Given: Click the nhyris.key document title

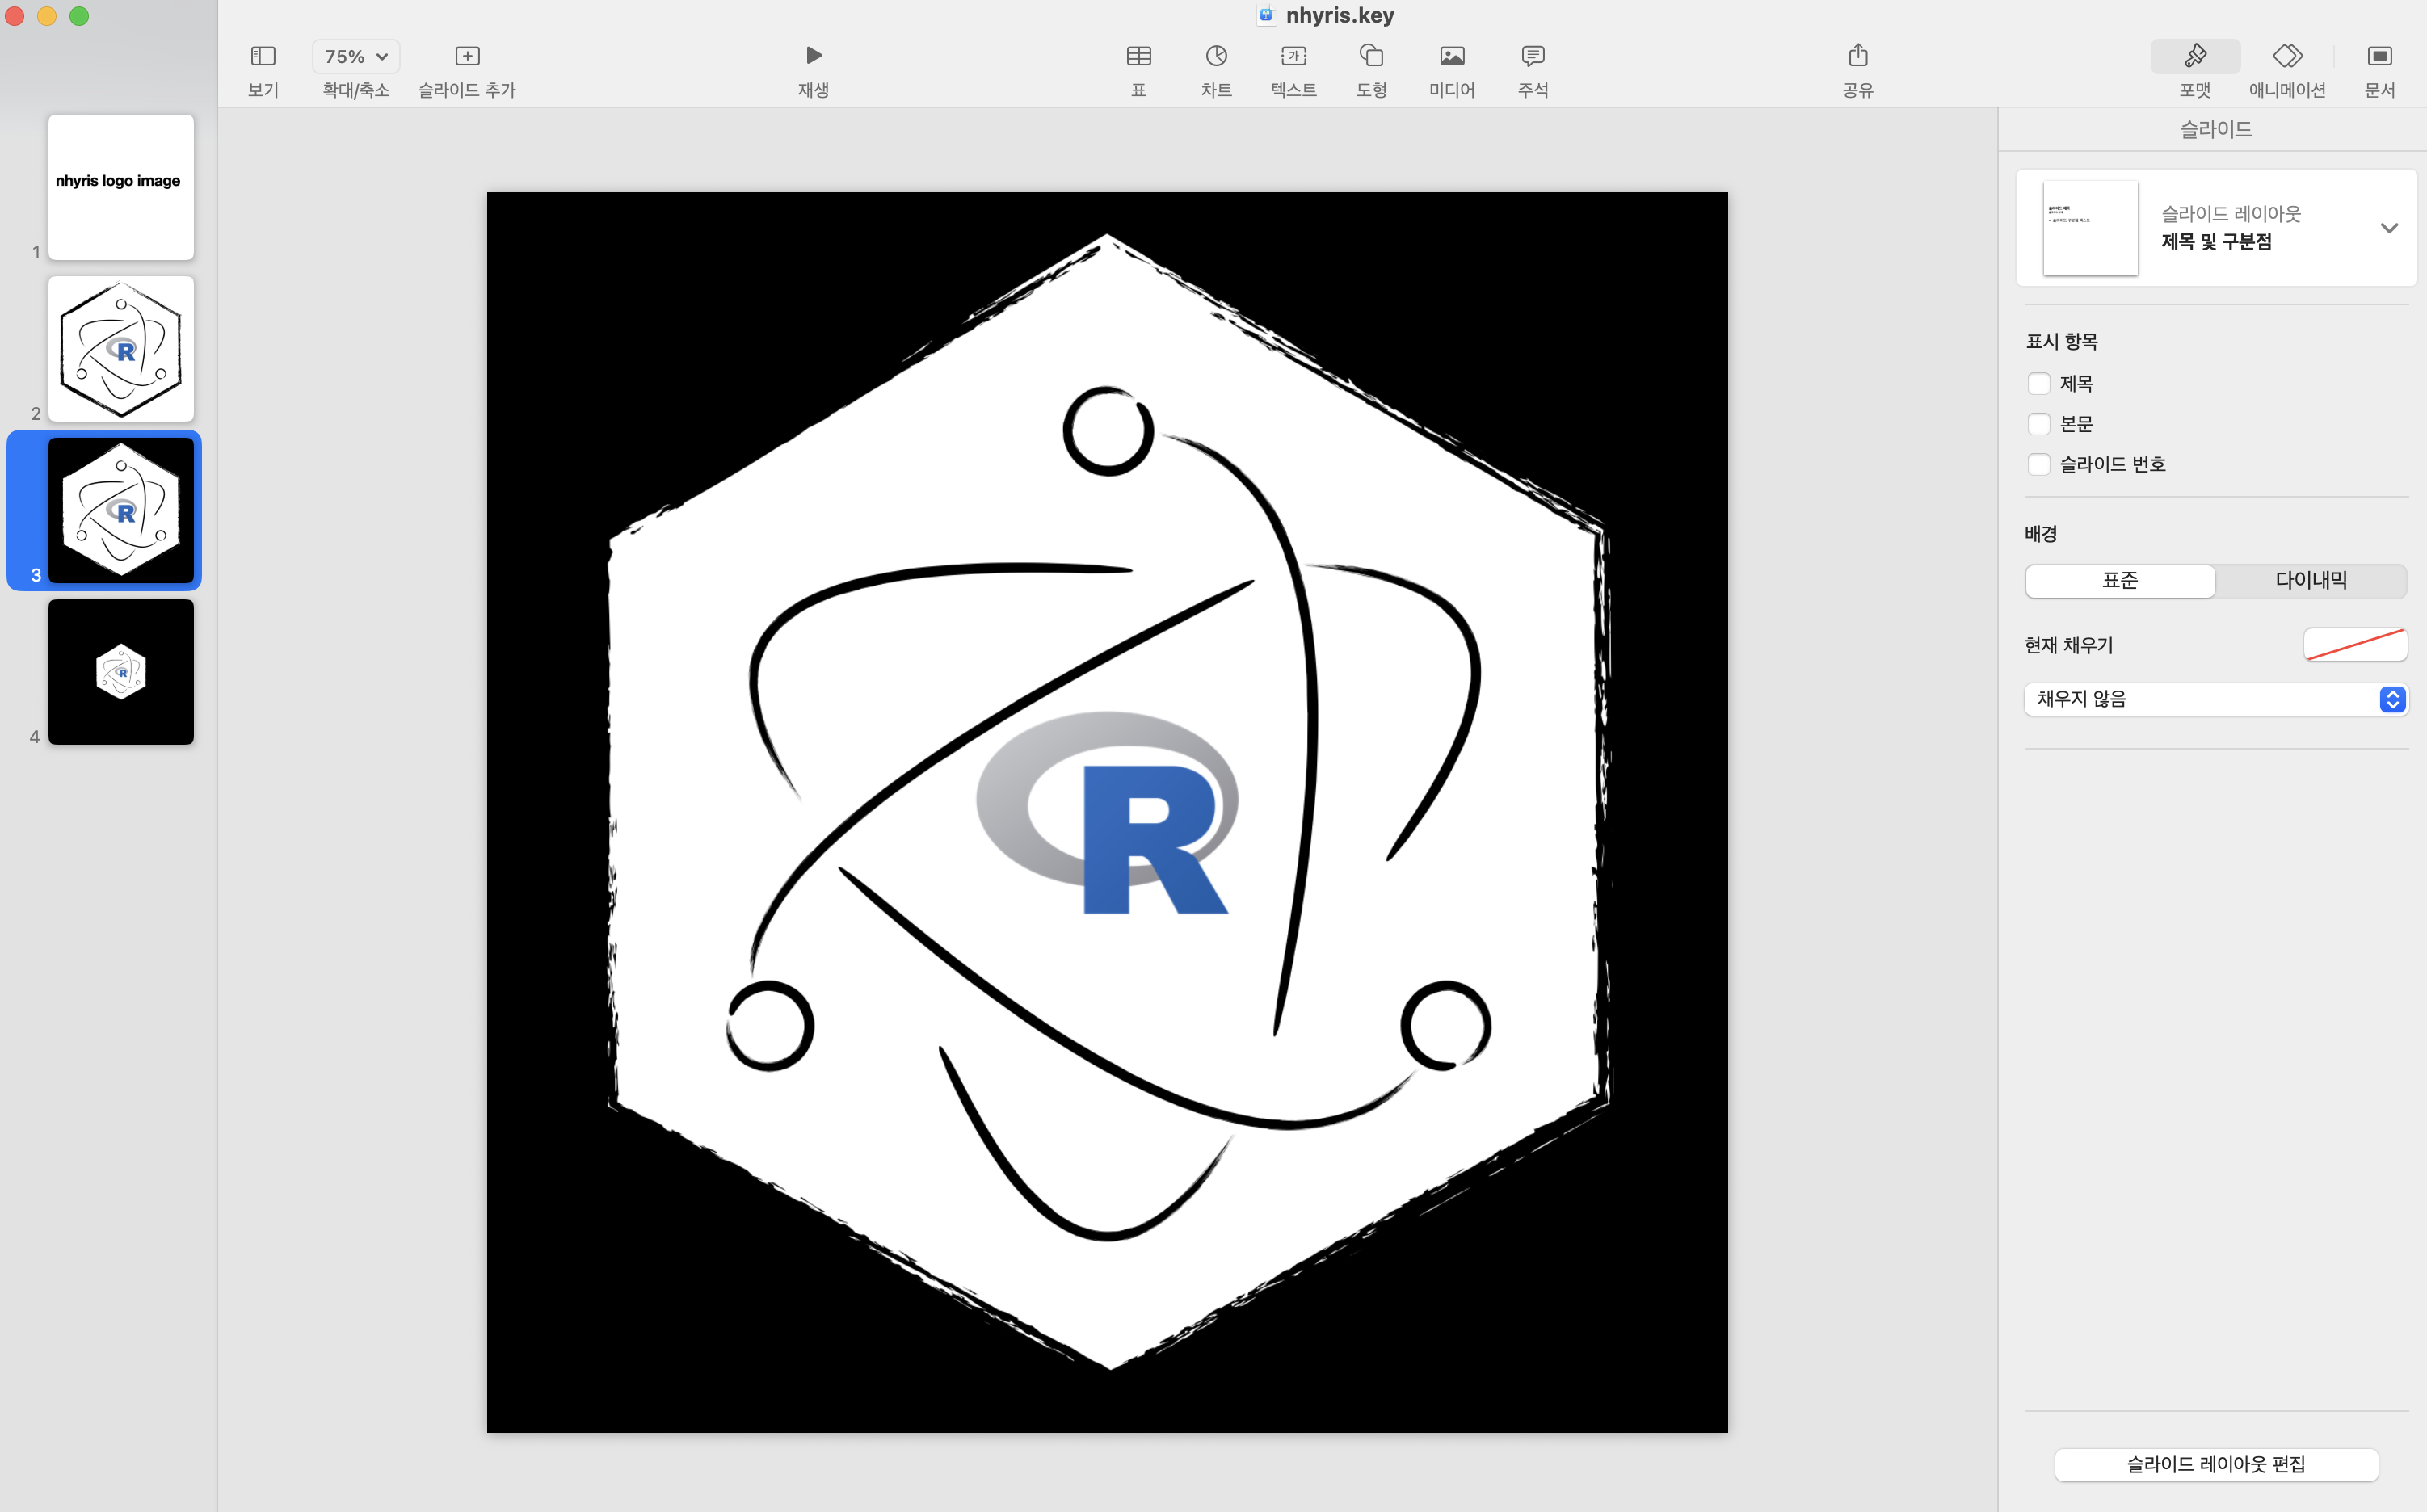Looking at the screenshot, I should click(1339, 15).
